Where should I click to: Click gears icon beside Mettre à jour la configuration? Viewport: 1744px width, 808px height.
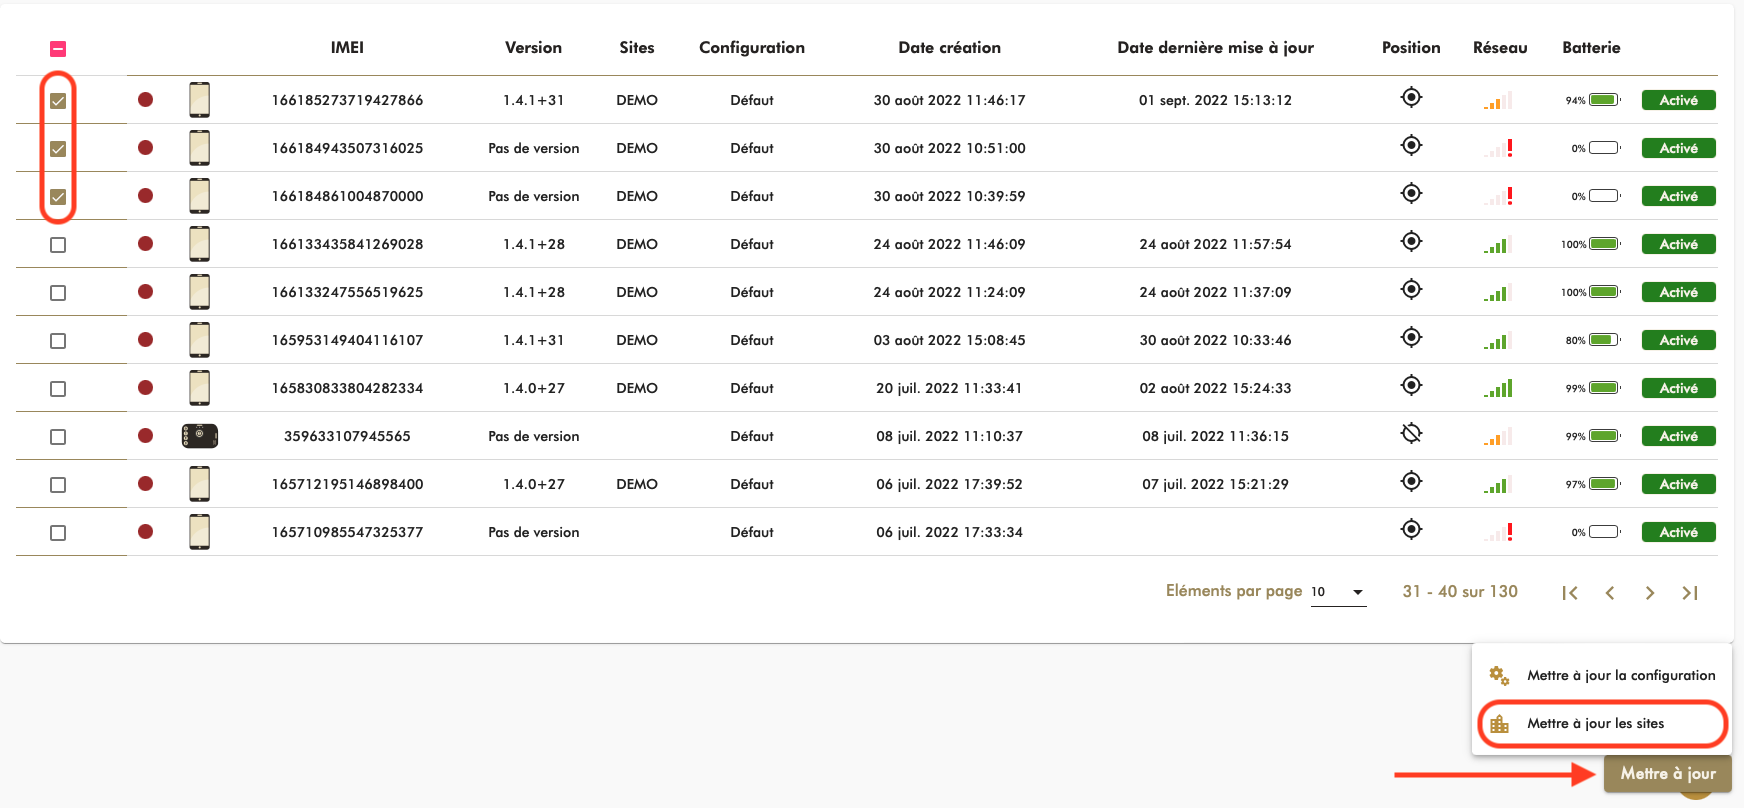click(1499, 676)
